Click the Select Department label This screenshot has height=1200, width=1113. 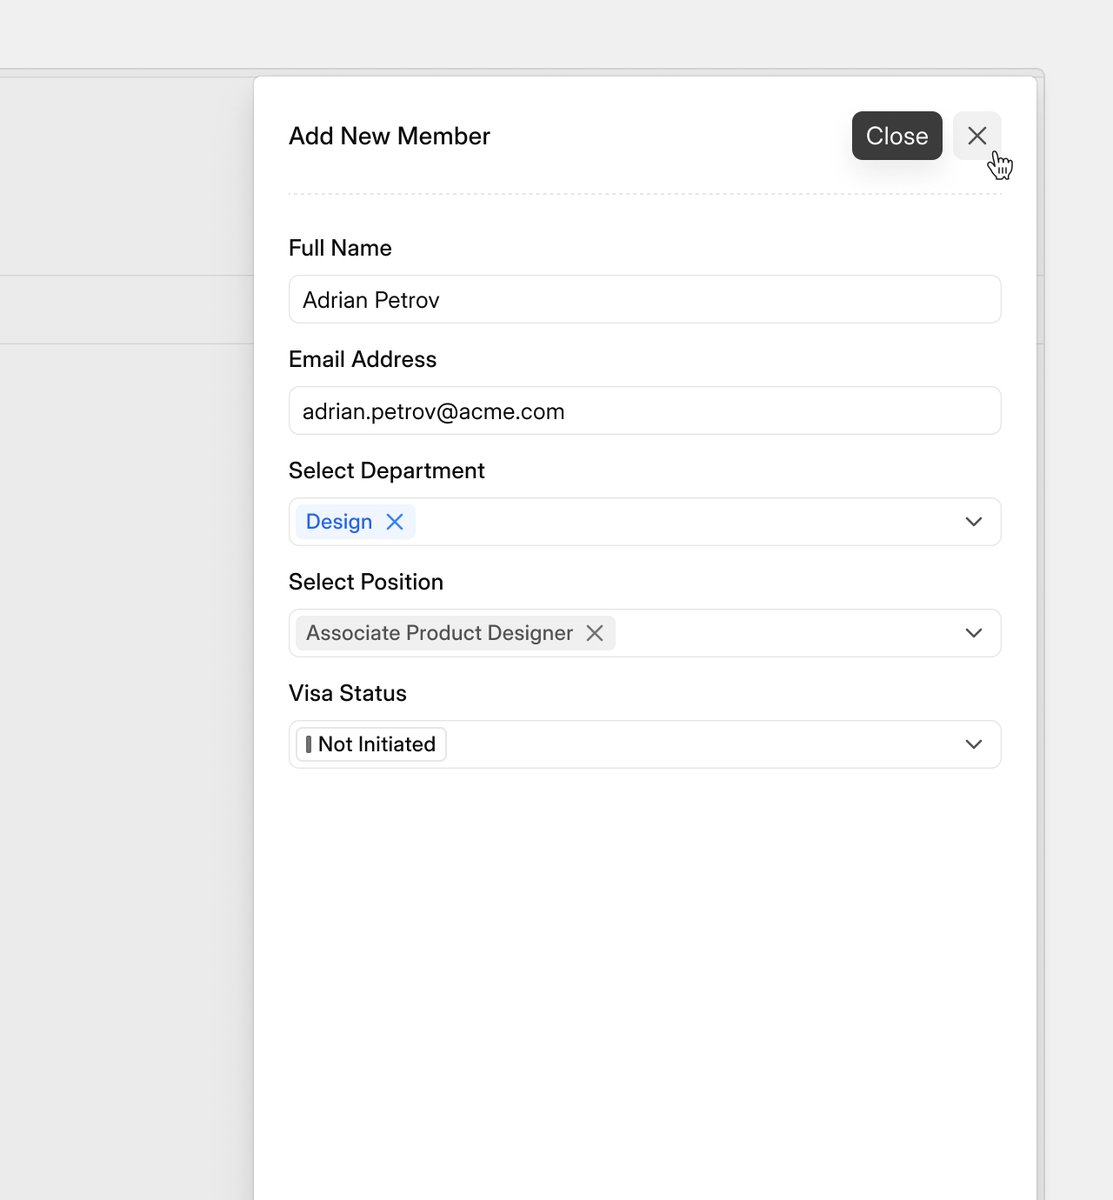point(387,471)
